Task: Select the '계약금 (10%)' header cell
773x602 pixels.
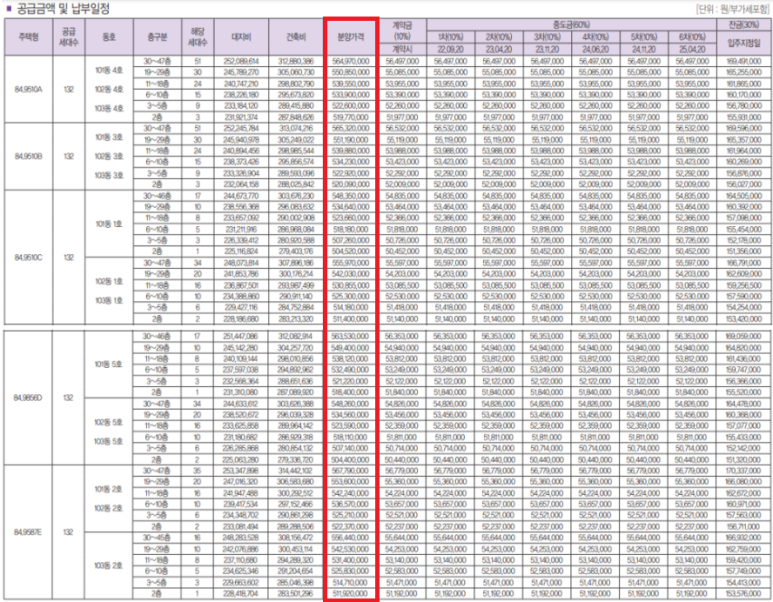Action: [x=402, y=31]
